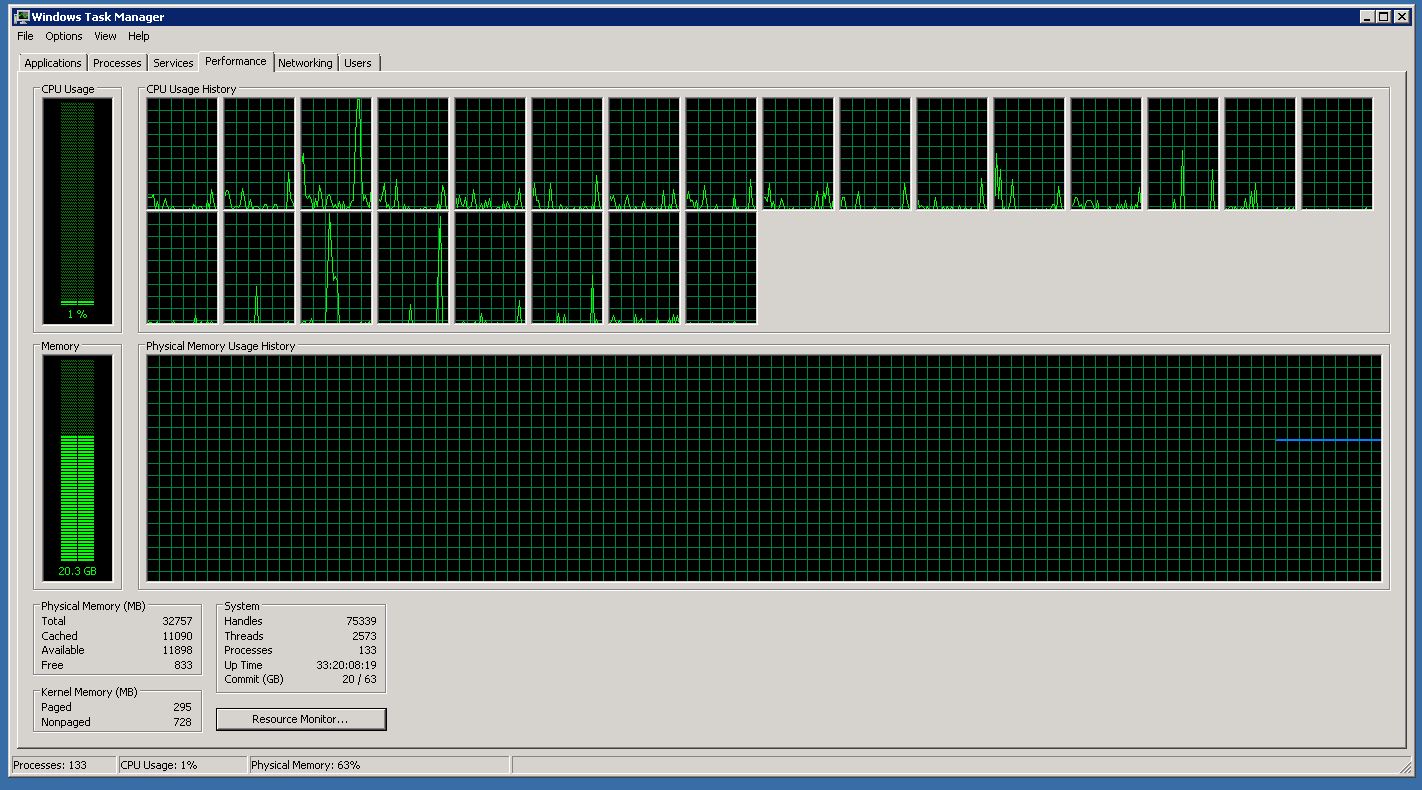Click the 'Nonpaged' label under Kernel Memory
This screenshot has height=790, width=1422.
click(66, 722)
